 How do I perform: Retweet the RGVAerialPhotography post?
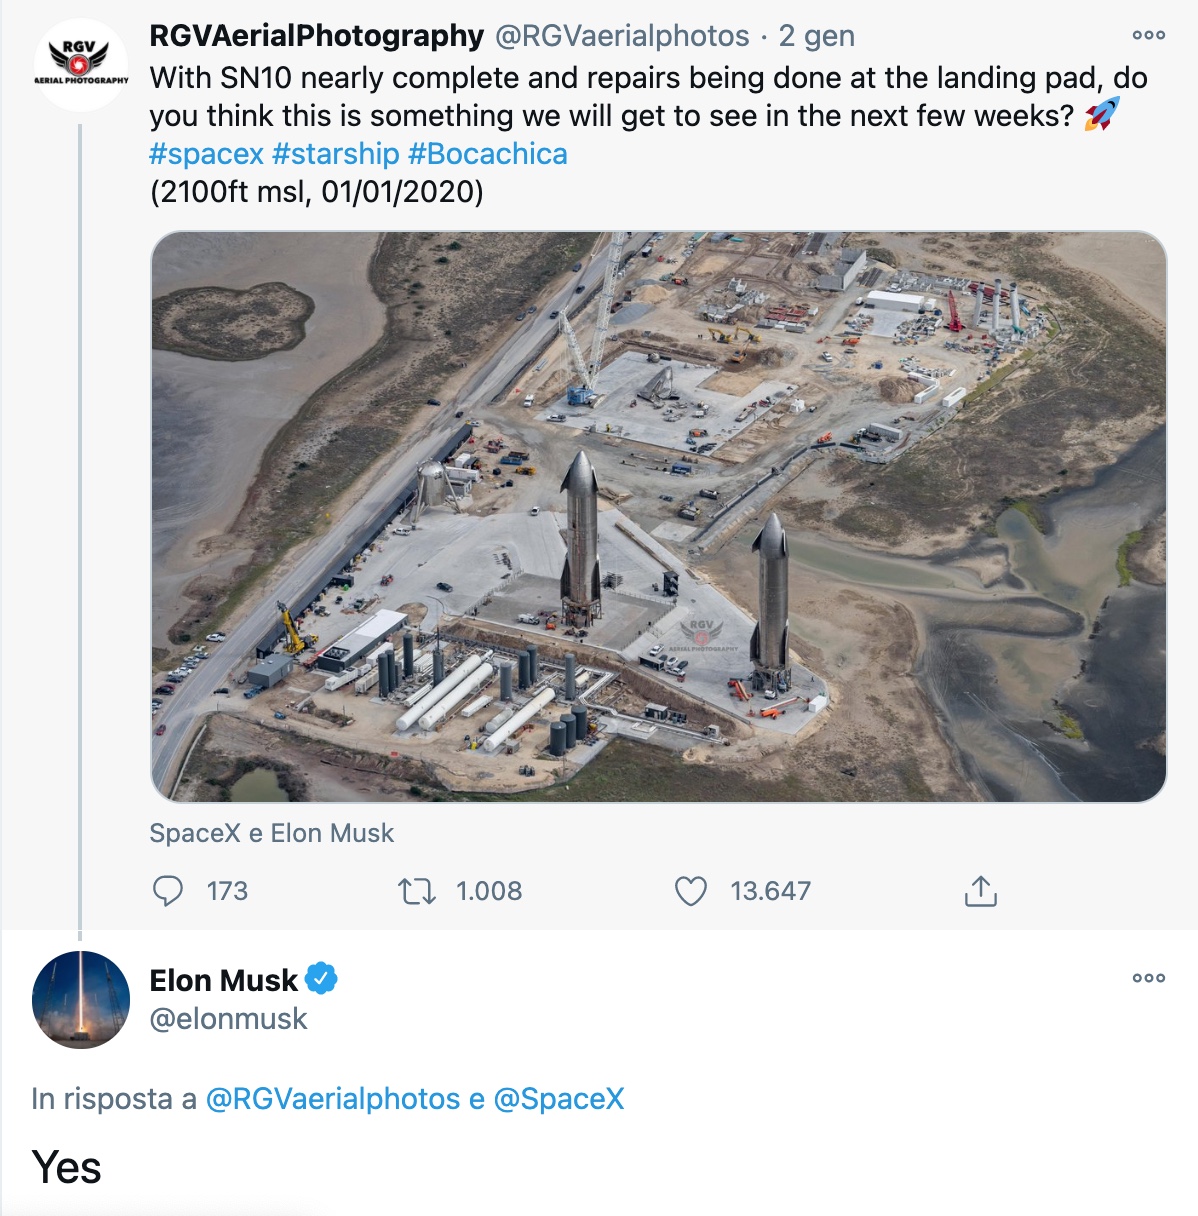click(416, 890)
